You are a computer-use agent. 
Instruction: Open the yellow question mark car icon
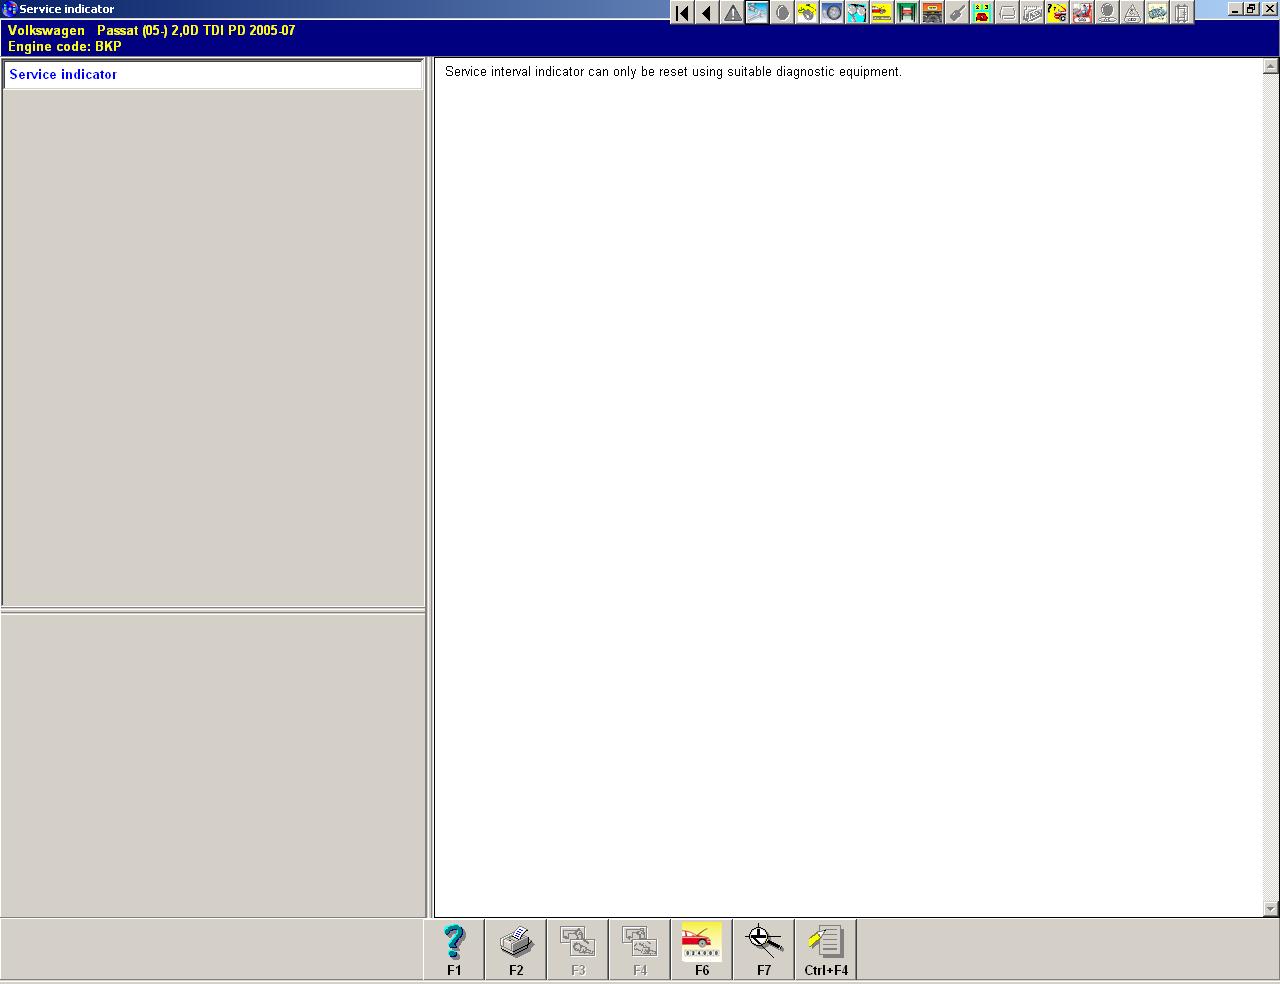pos(1057,13)
